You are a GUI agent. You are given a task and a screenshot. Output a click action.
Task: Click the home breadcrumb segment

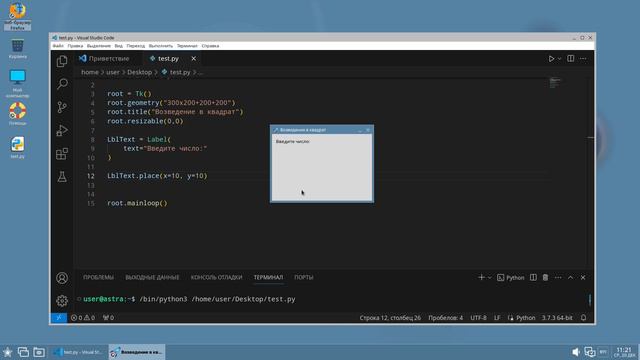coord(90,72)
